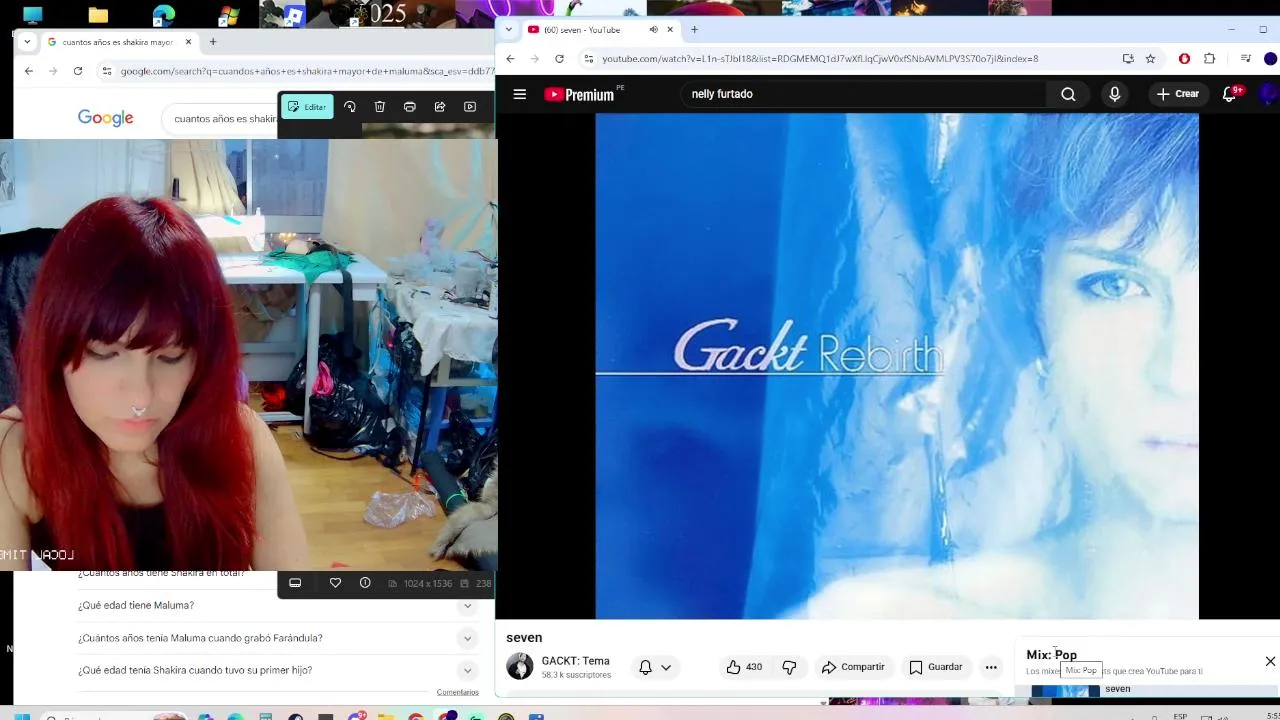View site information icon in YouTube address bar
This screenshot has width=1280, height=720.
click(x=588, y=59)
